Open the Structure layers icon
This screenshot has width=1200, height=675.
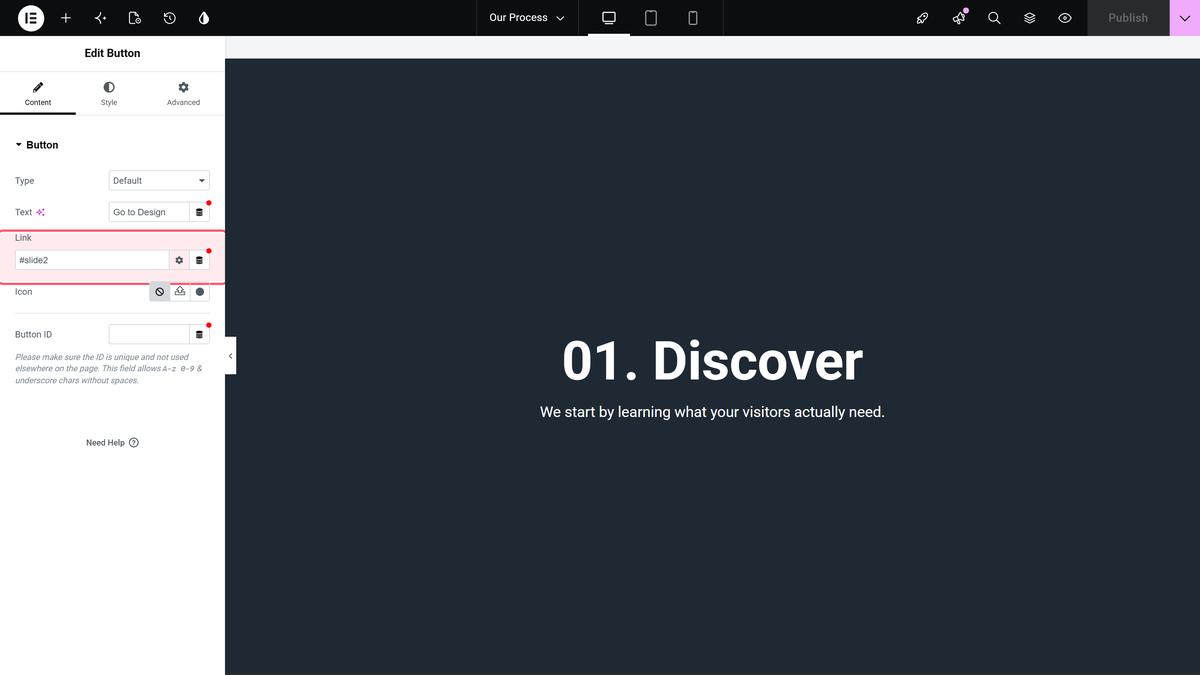(x=1030, y=18)
